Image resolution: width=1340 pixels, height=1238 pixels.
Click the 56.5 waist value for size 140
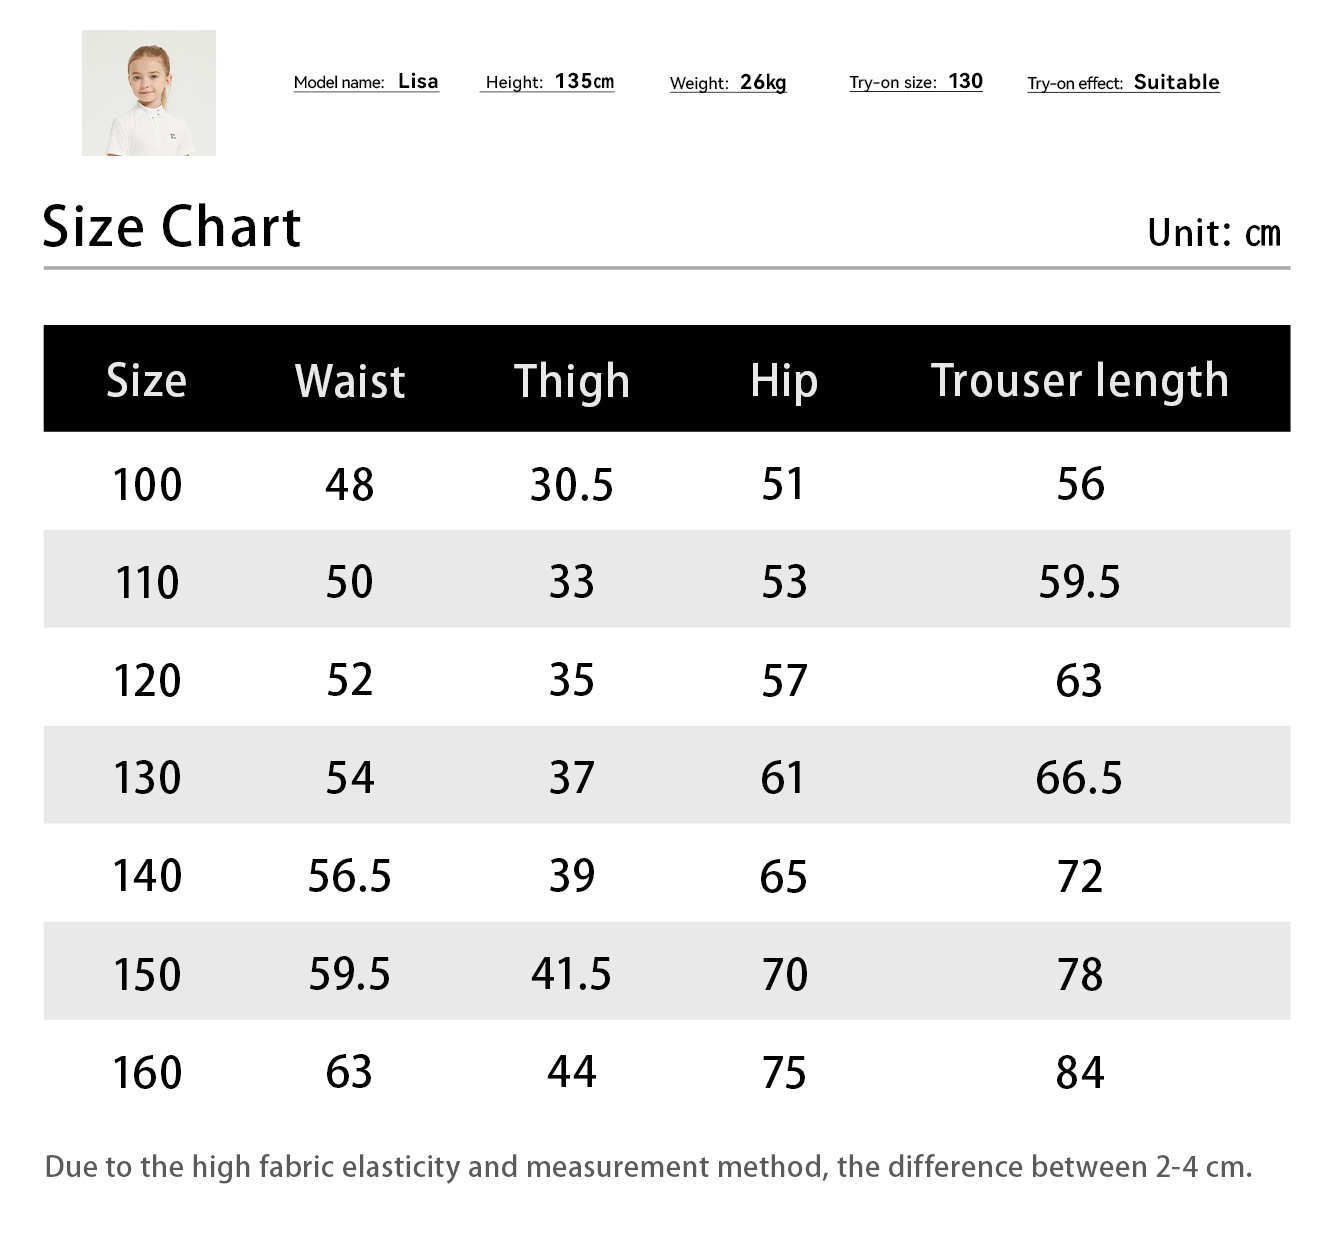[x=350, y=876]
